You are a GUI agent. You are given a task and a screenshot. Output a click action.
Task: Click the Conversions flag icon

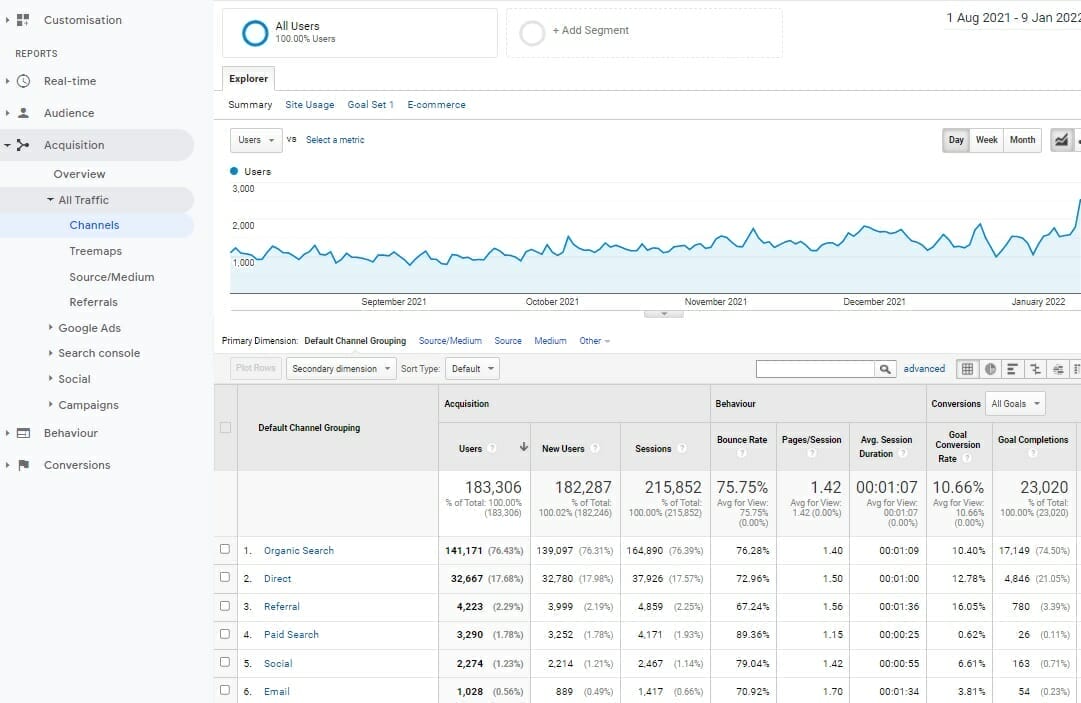click(x=24, y=465)
